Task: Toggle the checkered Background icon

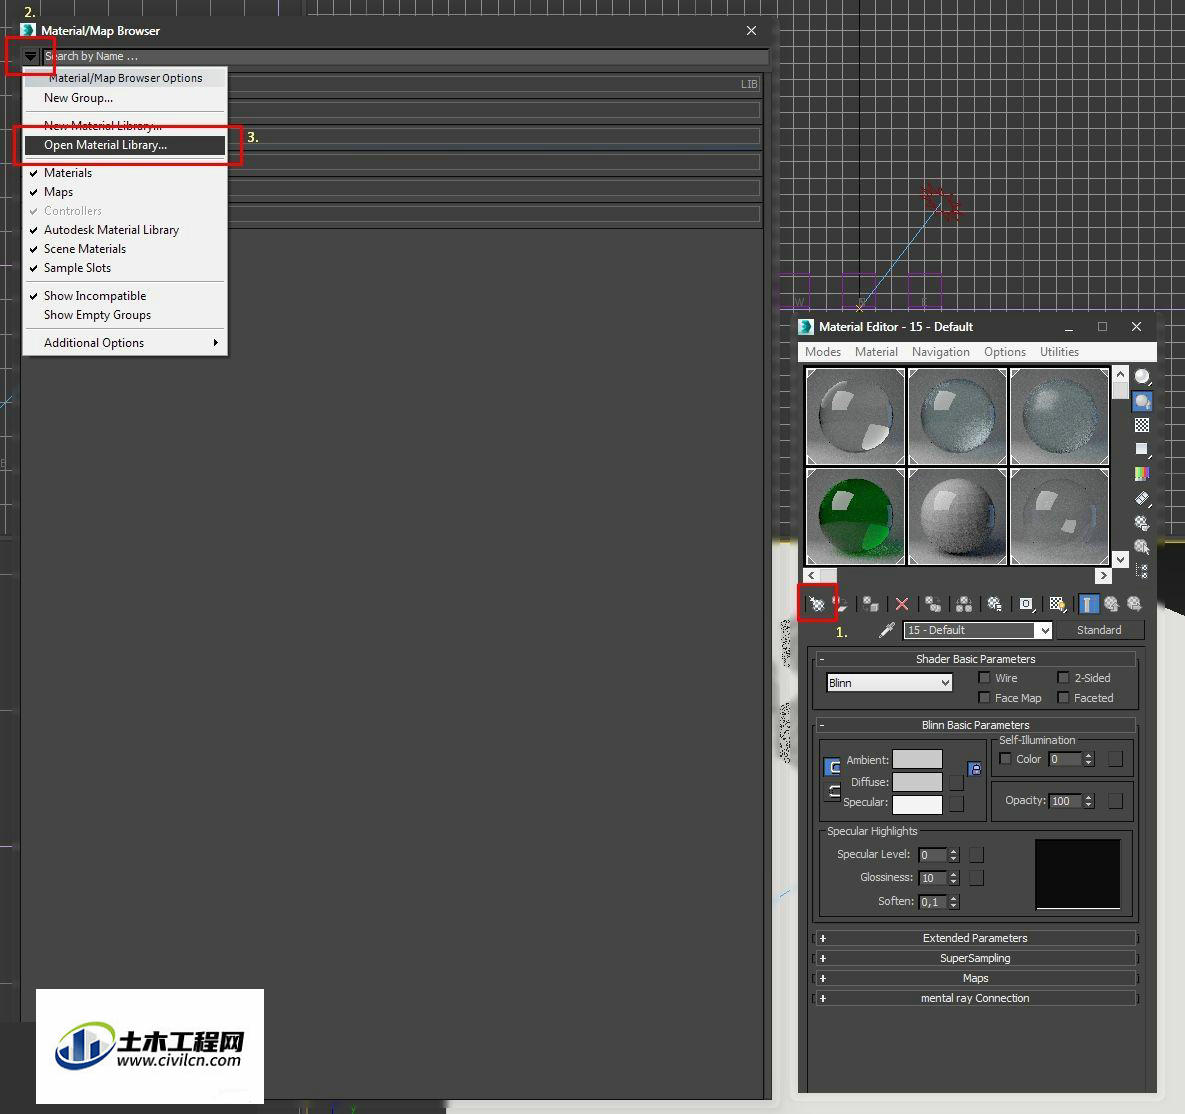Action: (x=1142, y=425)
